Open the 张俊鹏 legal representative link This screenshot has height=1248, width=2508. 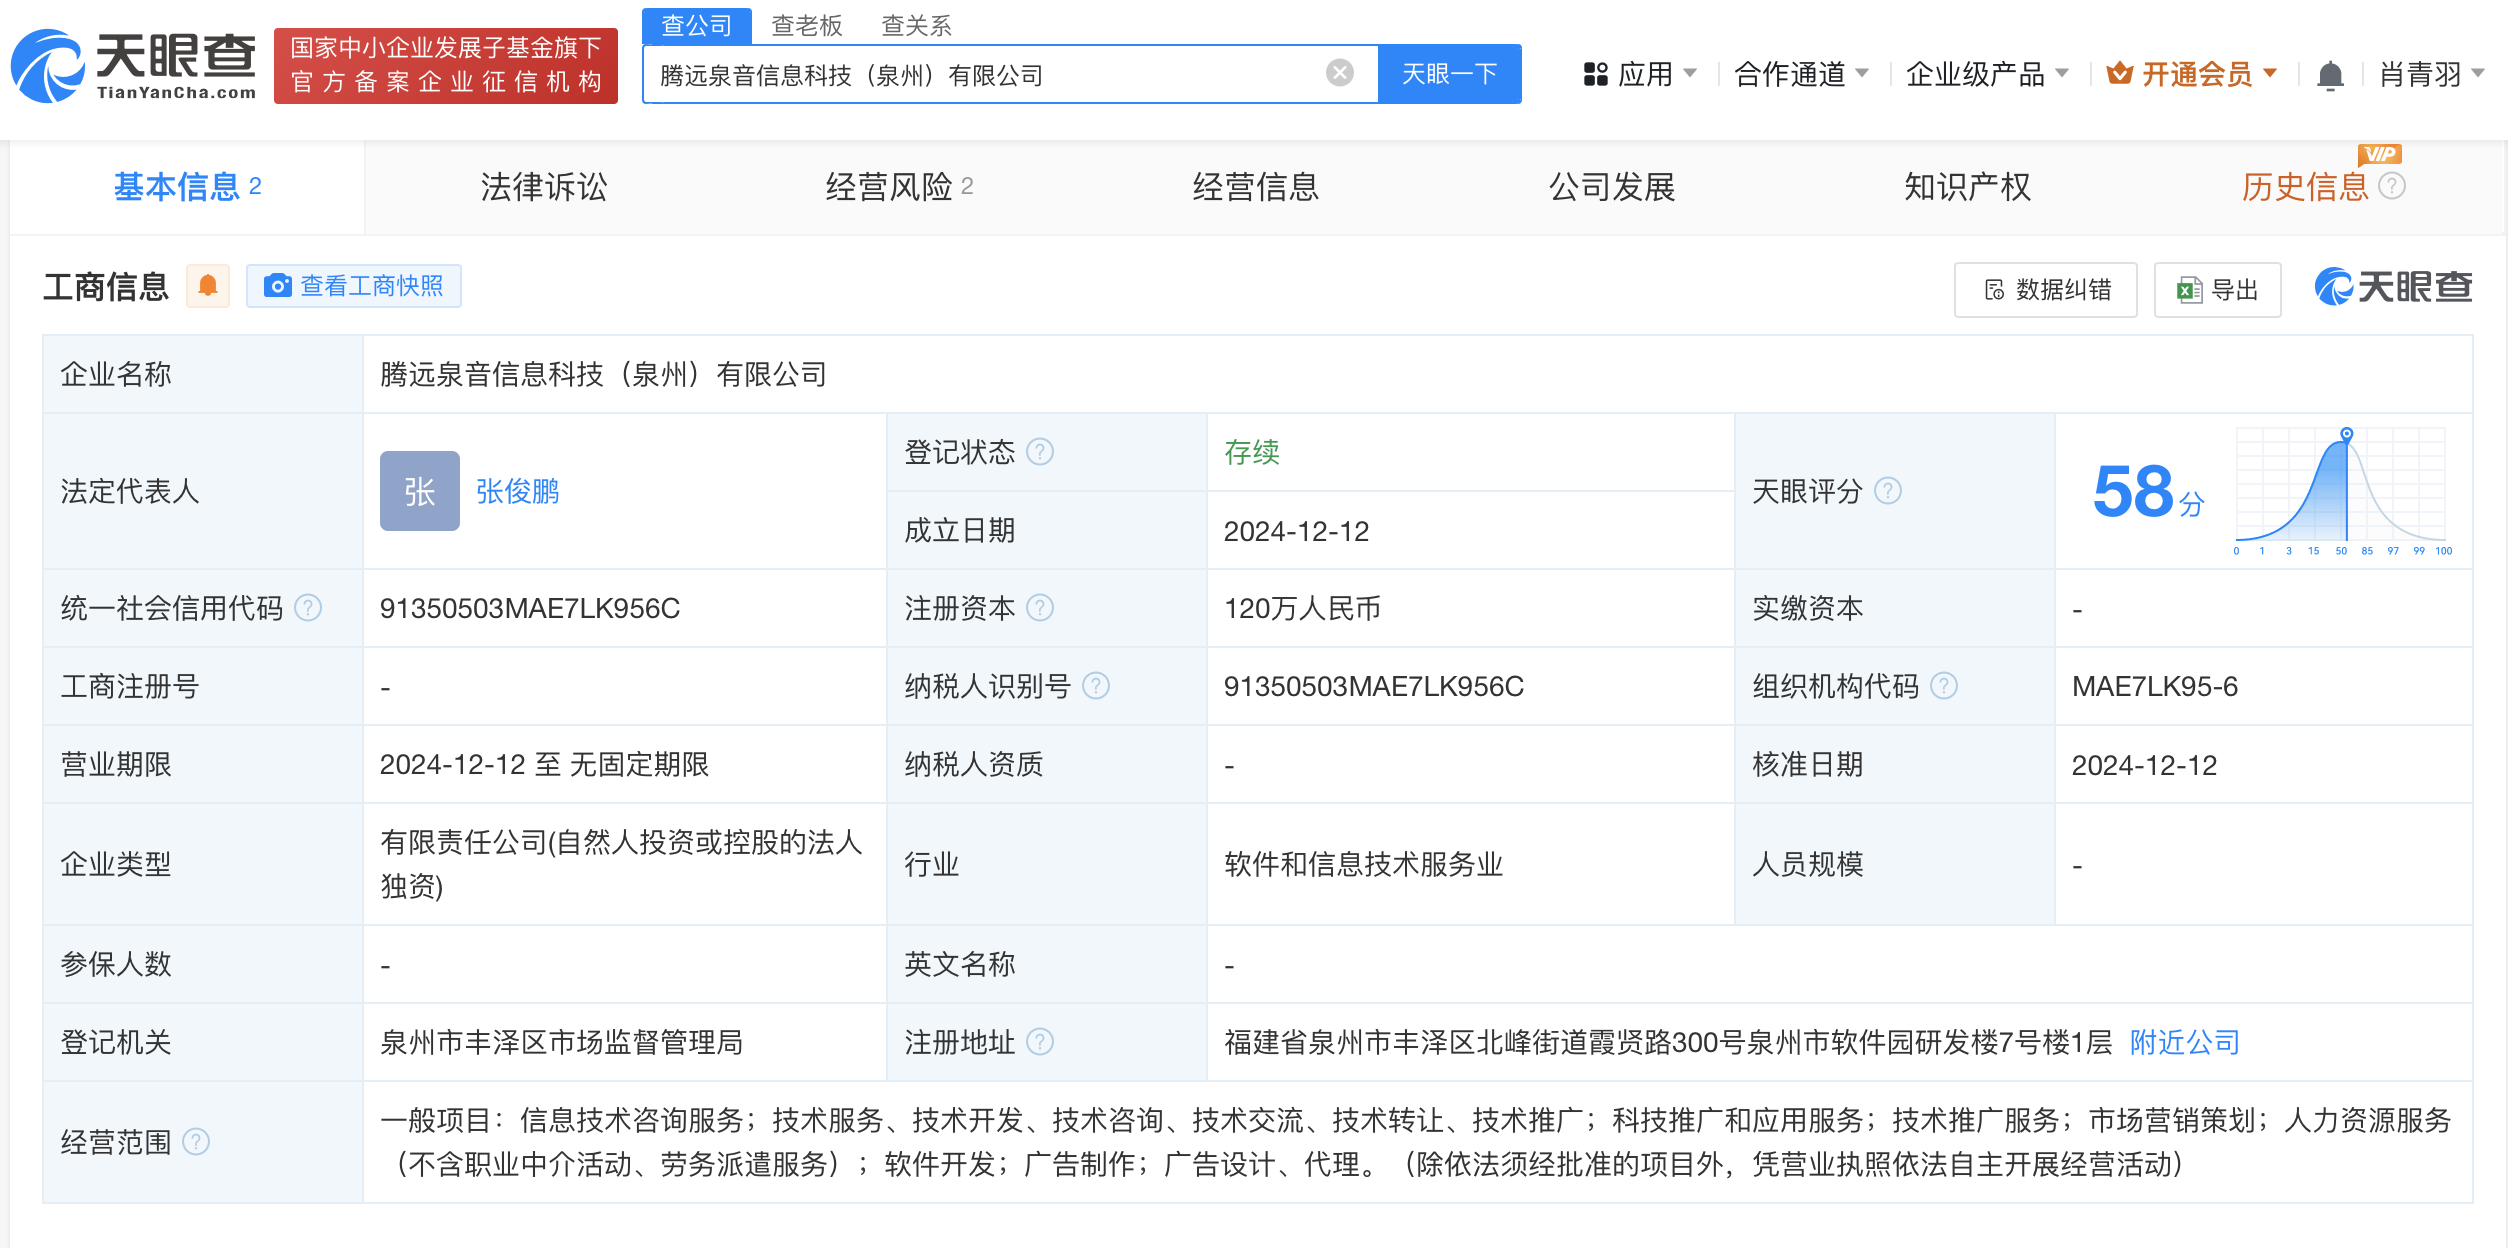(517, 491)
